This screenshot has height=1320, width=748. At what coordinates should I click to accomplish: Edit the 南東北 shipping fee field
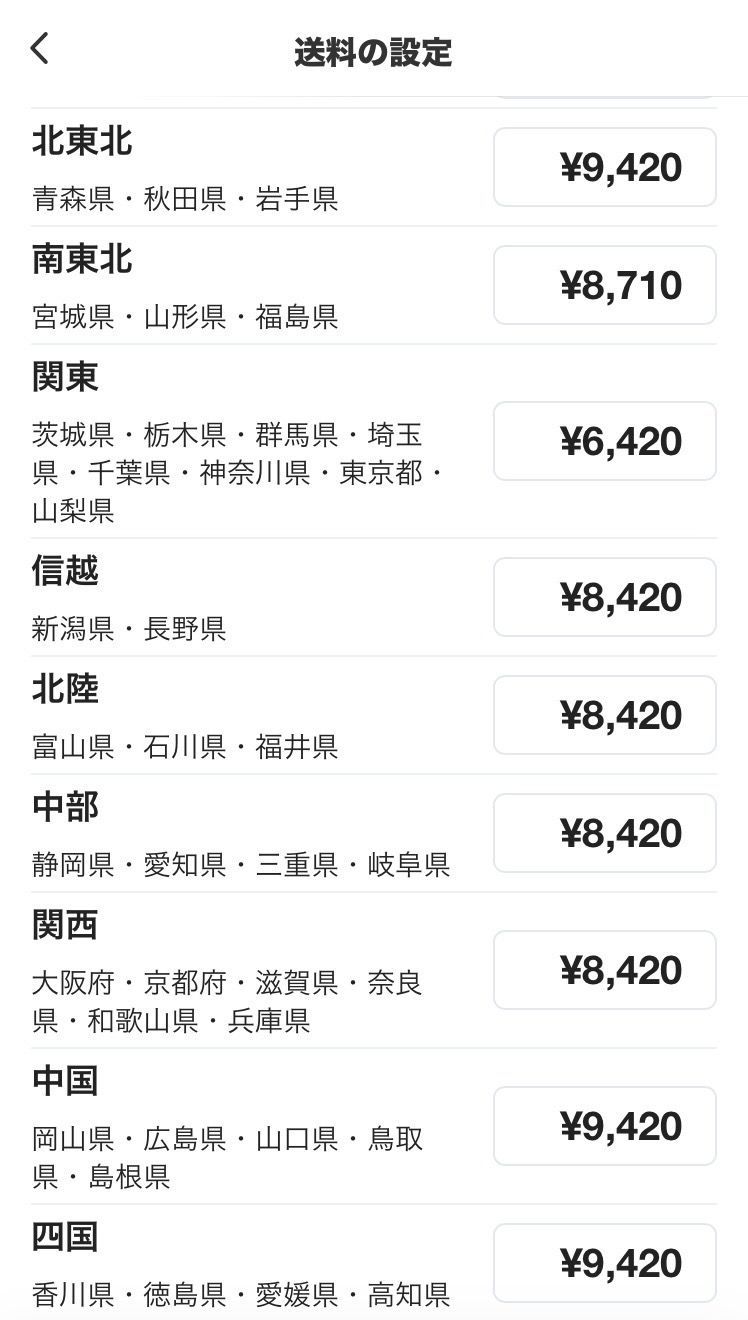(604, 285)
